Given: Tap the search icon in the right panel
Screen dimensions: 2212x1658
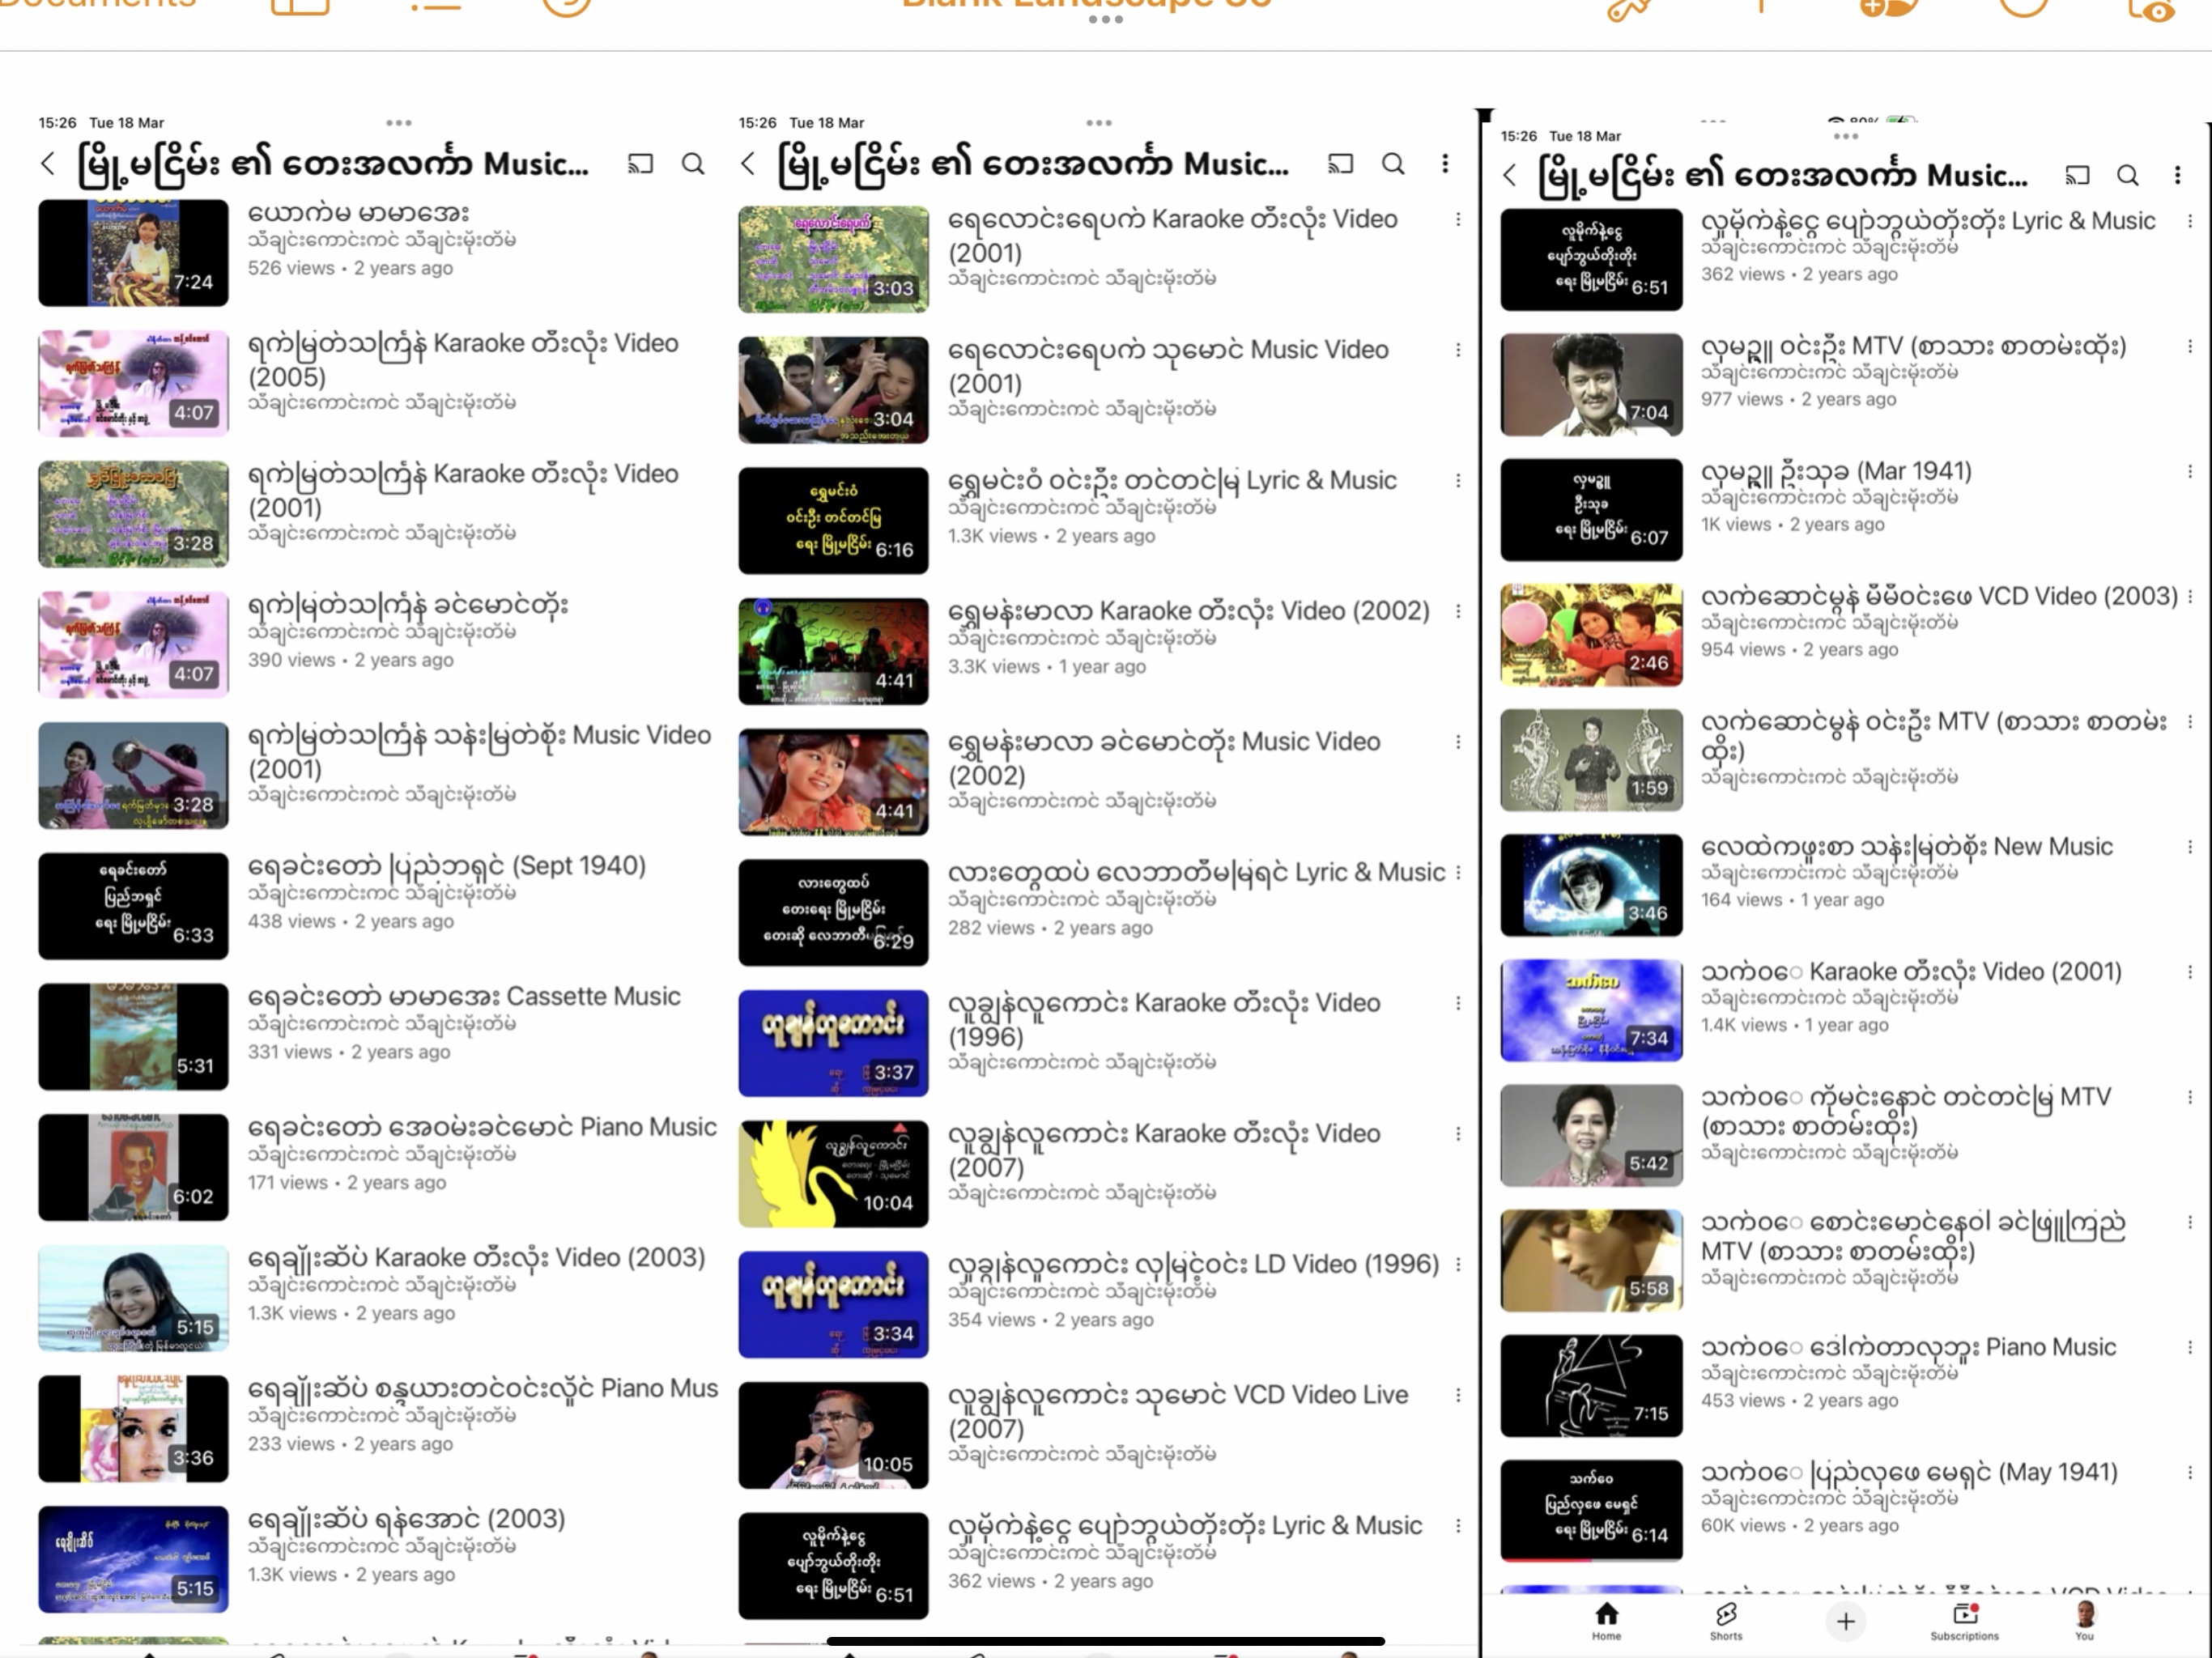Looking at the screenshot, I should click(2127, 176).
